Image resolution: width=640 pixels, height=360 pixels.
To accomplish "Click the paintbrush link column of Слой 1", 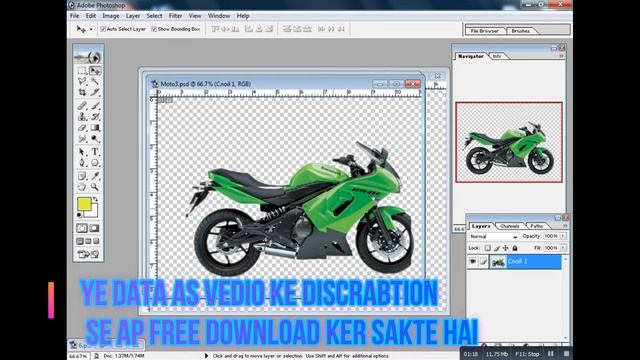I will [x=483, y=262].
